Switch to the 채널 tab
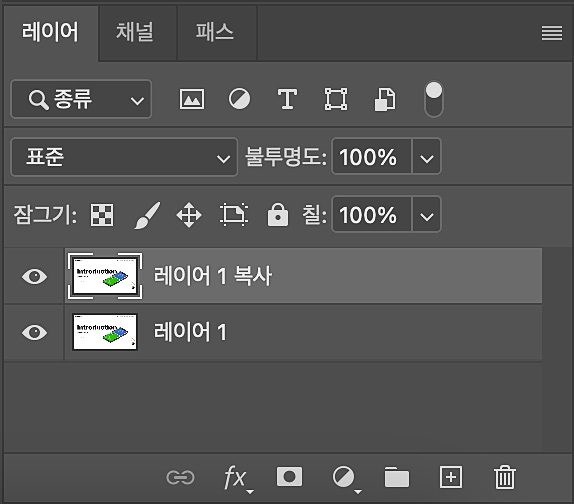The width and height of the screenshot is (574, 504). (x=135, y=32)
